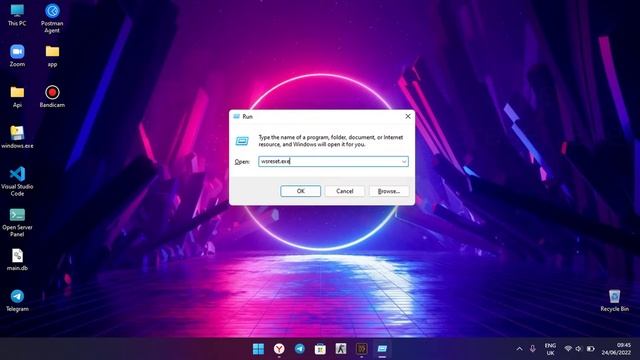Switch ENG UK input language
The height and width of the screenshot is (360, 640).
(x=550, y=349)
